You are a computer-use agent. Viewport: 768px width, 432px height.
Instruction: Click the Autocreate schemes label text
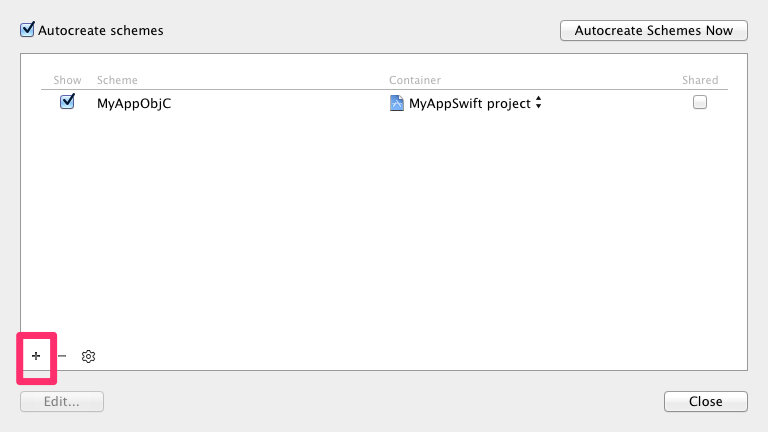pos(100,30)
